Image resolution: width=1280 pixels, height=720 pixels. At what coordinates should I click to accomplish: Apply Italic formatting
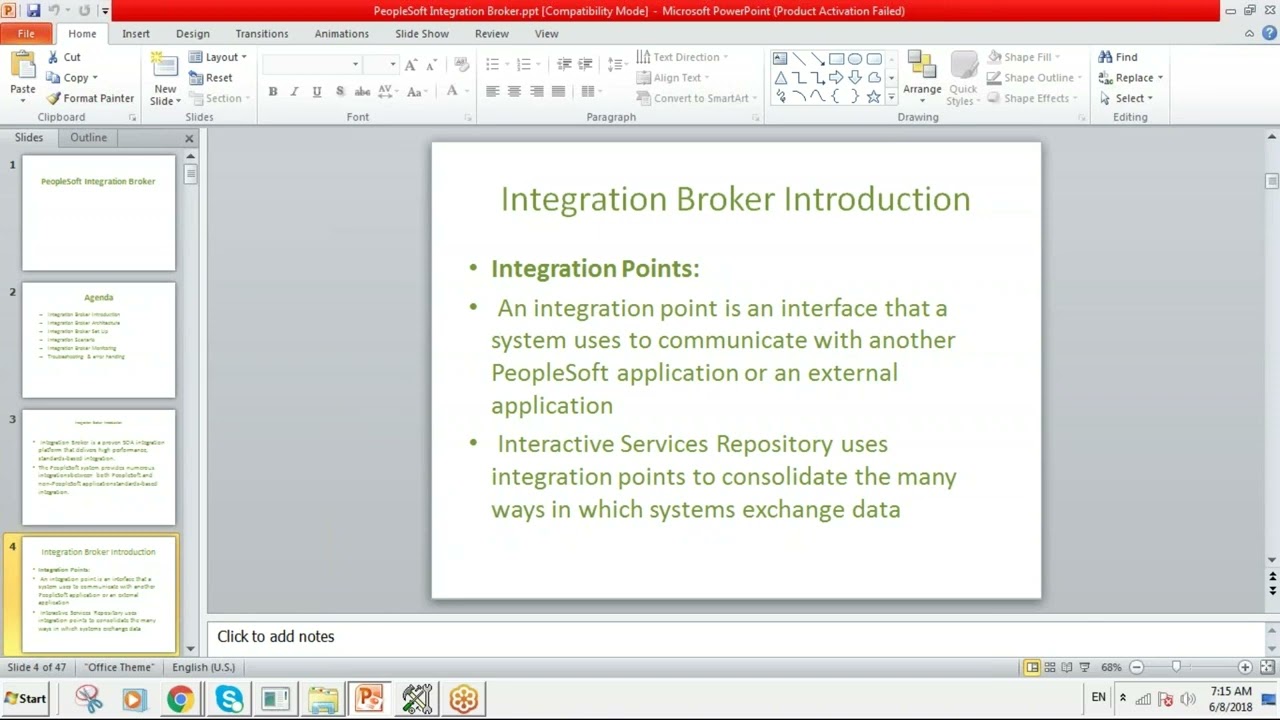click(294, 91)
